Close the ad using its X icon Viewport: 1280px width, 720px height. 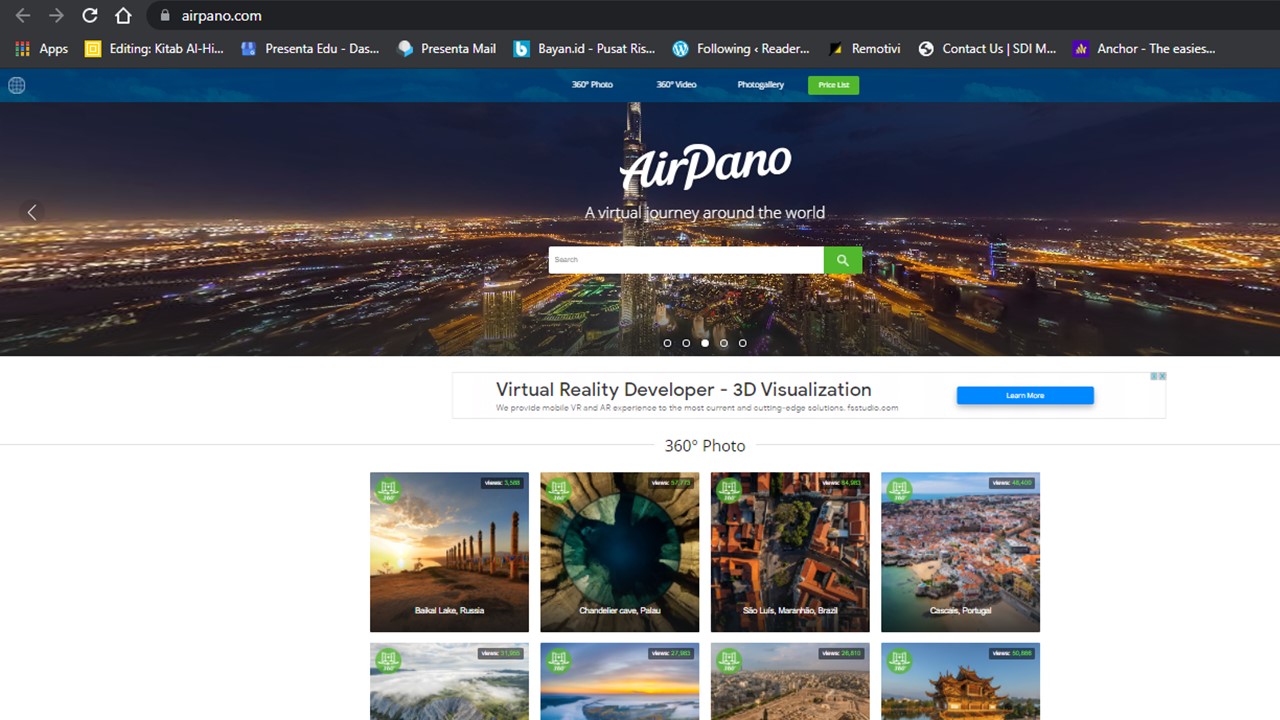click(1162, 376)
